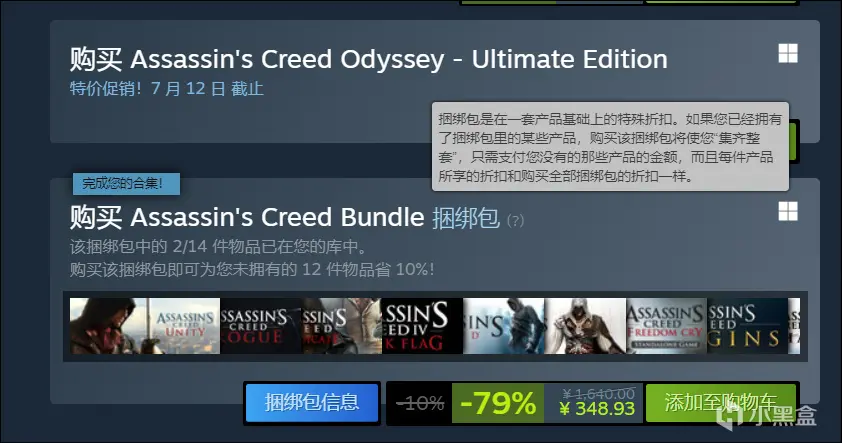This screenshot has height=443, width=842.
Task: Open the 捆绑包信息 bundle info button
Action: (312, 403)
